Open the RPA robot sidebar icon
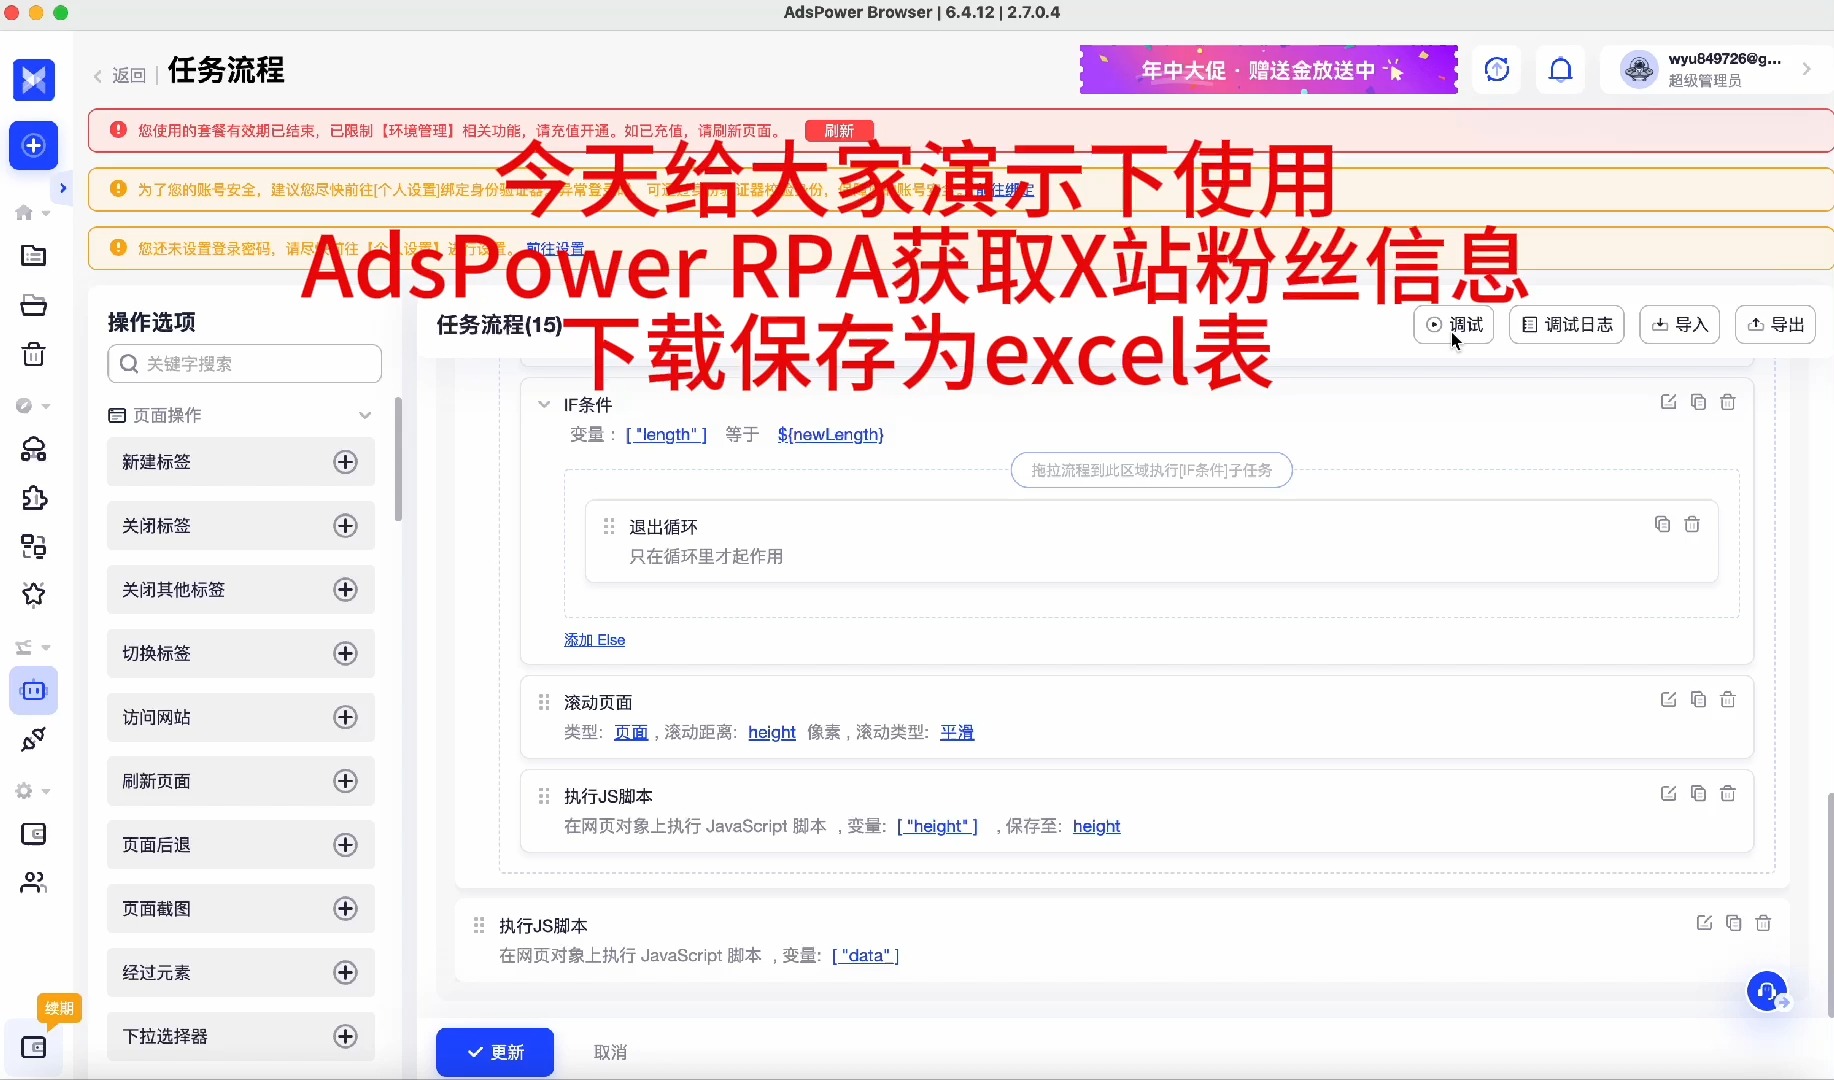Screen dimensions: 1834x1080 click(34, 691)
